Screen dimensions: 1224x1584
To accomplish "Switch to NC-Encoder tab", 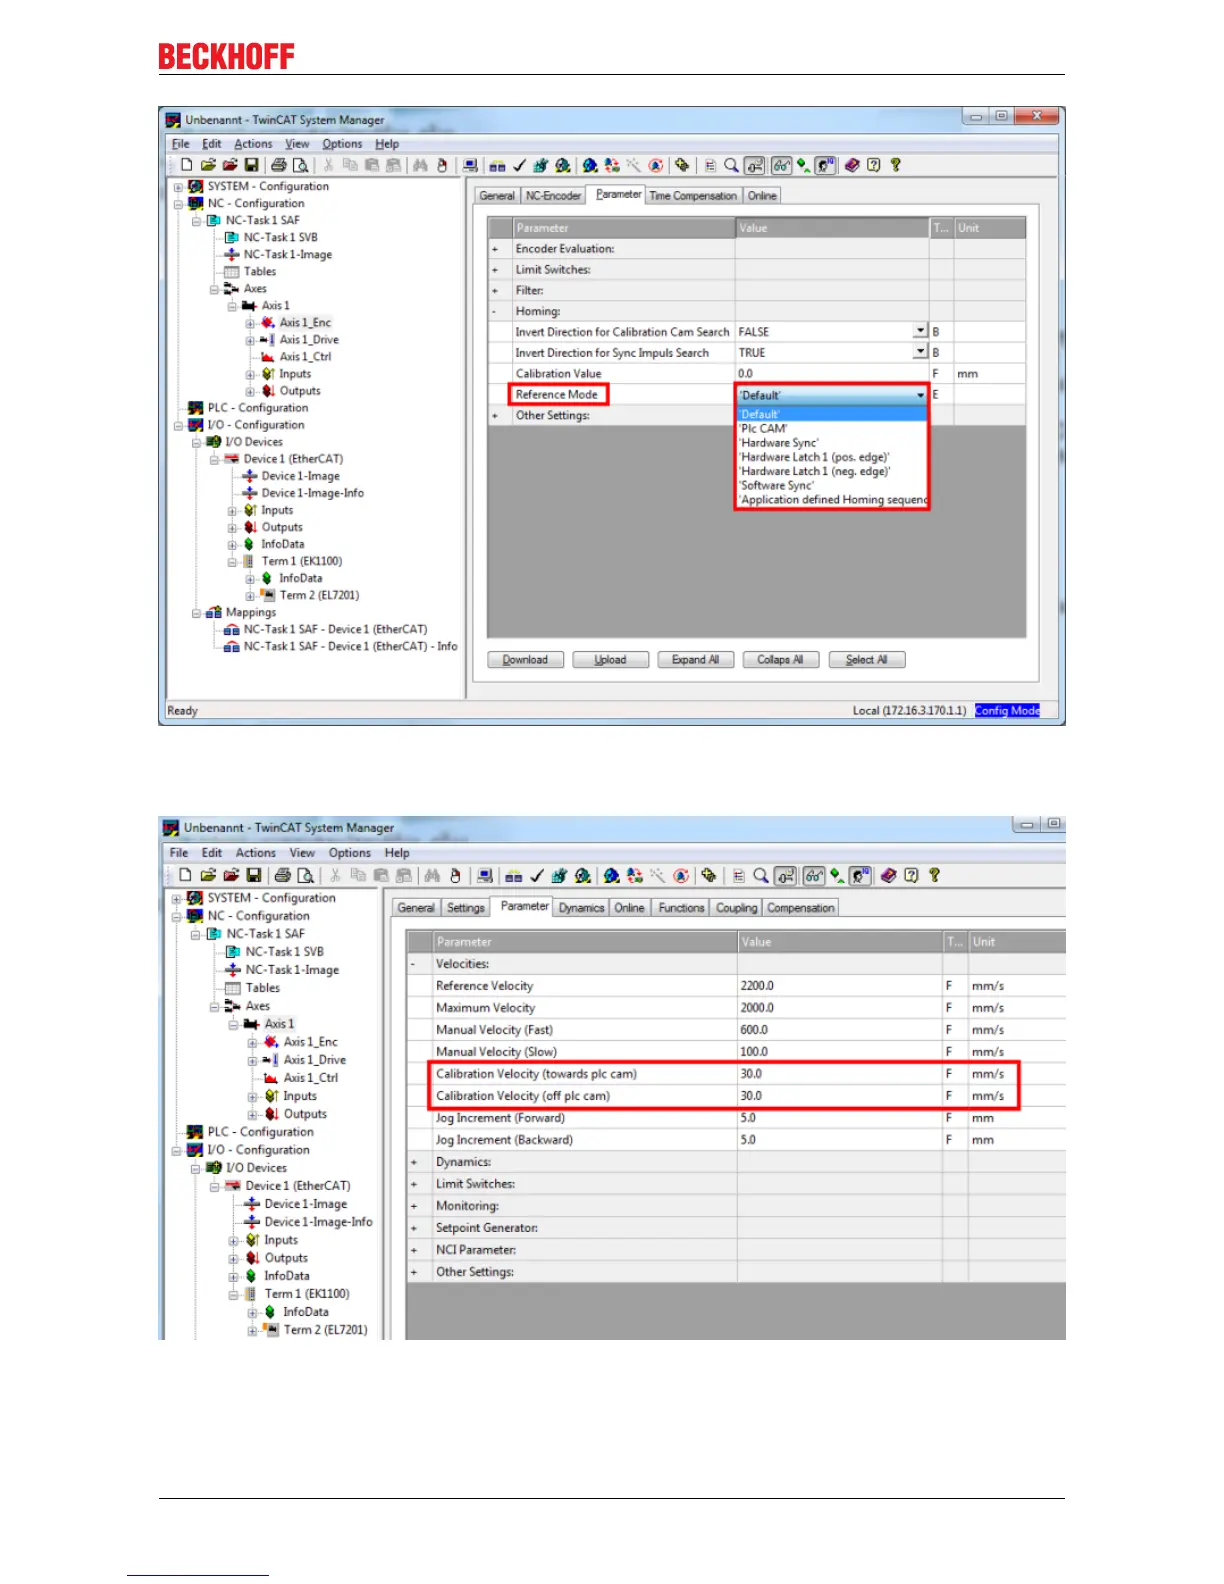I will 553,196.
